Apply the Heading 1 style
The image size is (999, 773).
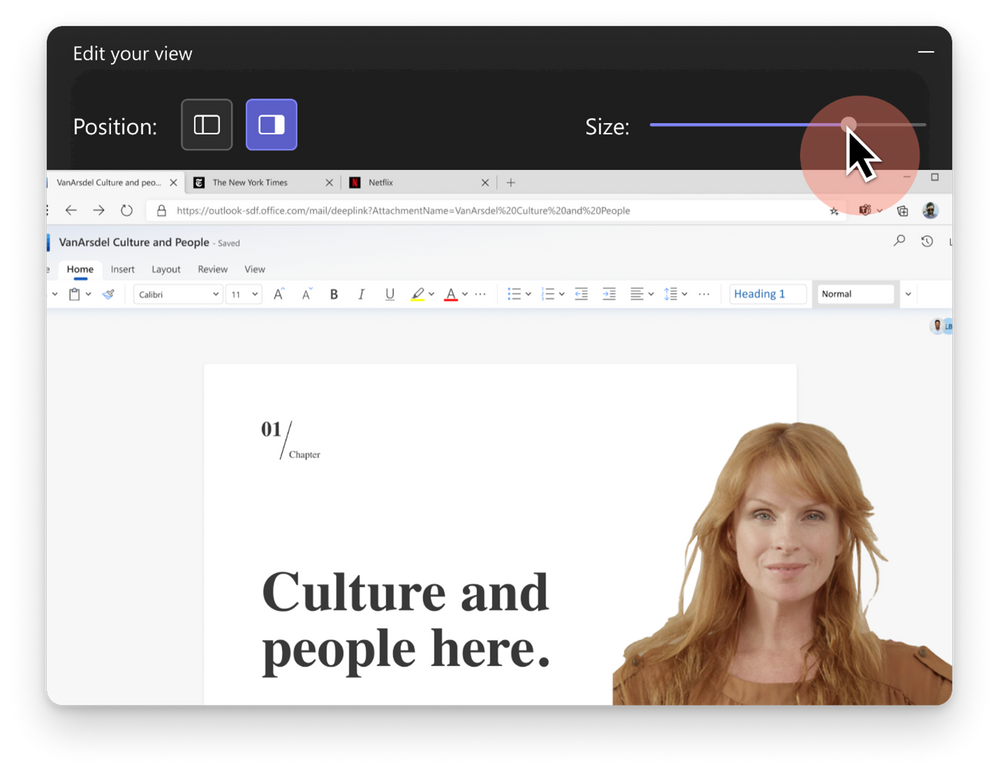[x=768, y=294]
